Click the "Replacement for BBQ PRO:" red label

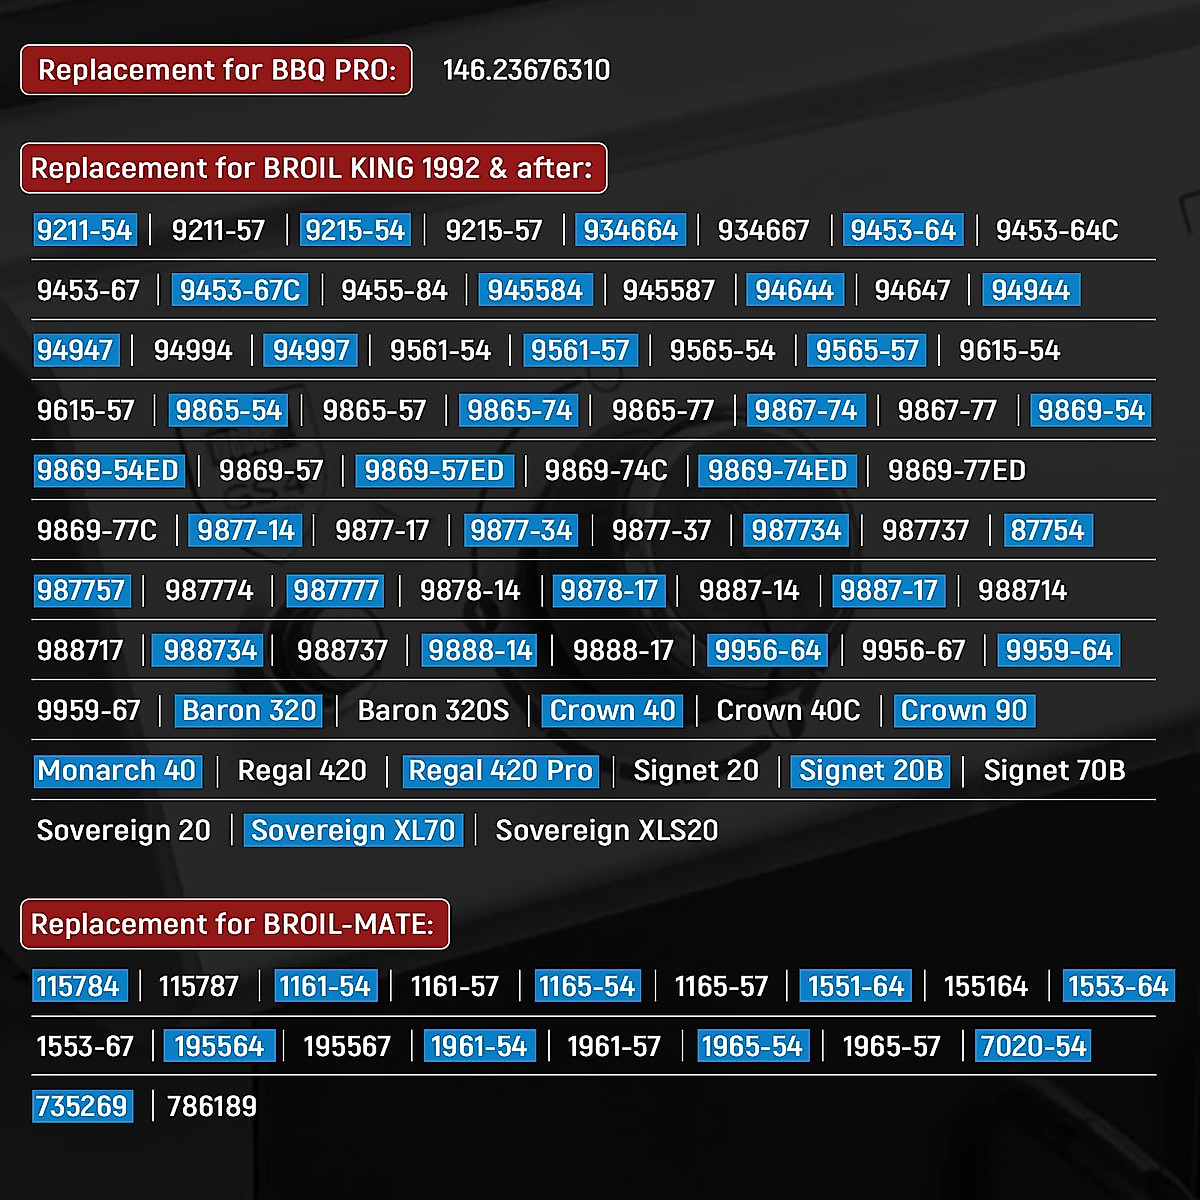[x=216, y=70]
